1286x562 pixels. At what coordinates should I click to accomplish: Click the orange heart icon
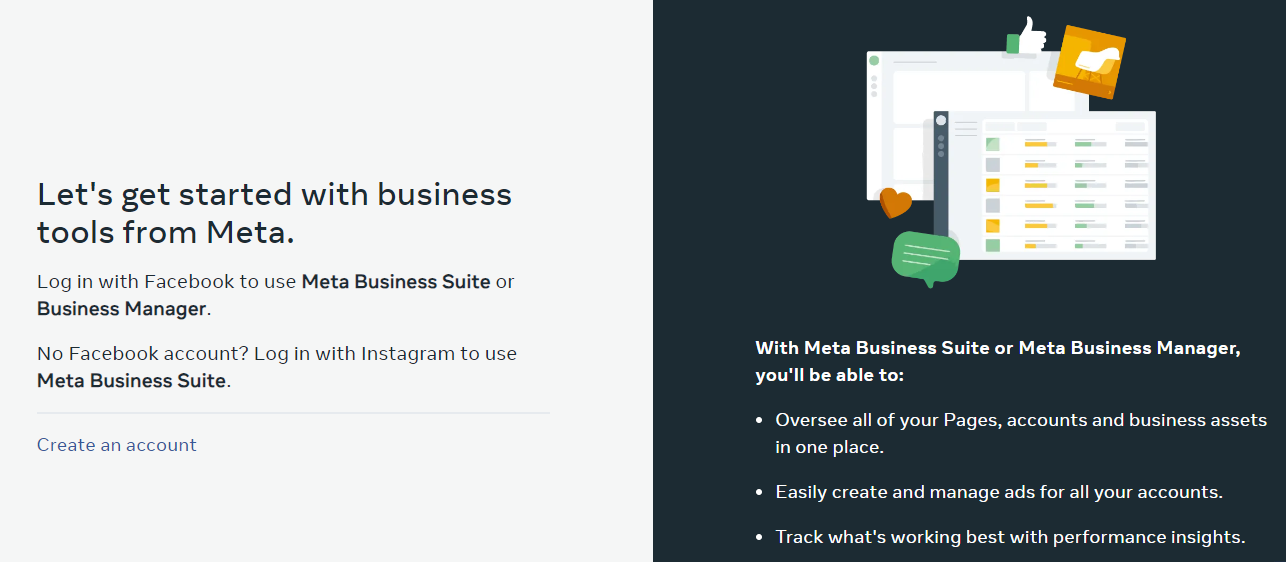click(895, 203)
